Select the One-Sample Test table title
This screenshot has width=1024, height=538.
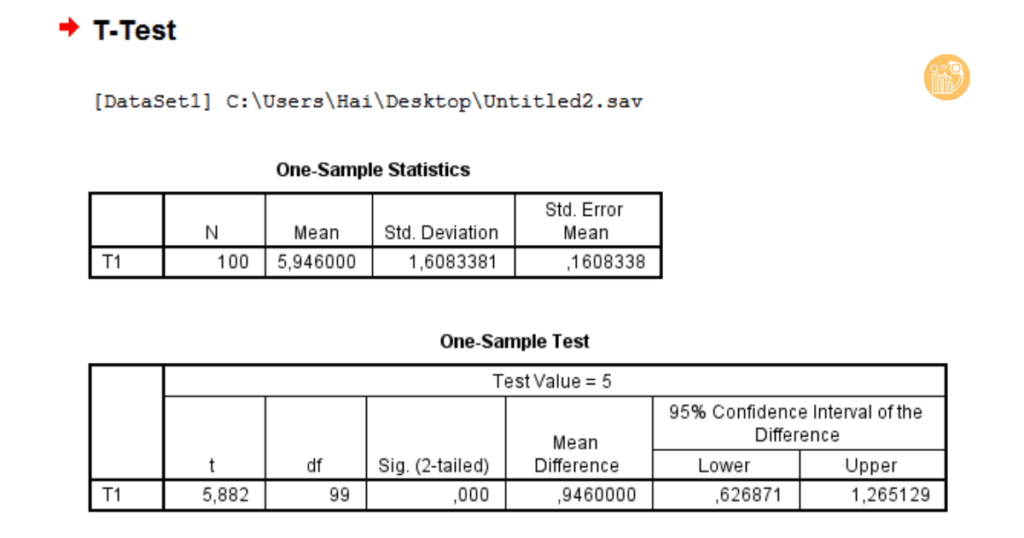[514, 341]
